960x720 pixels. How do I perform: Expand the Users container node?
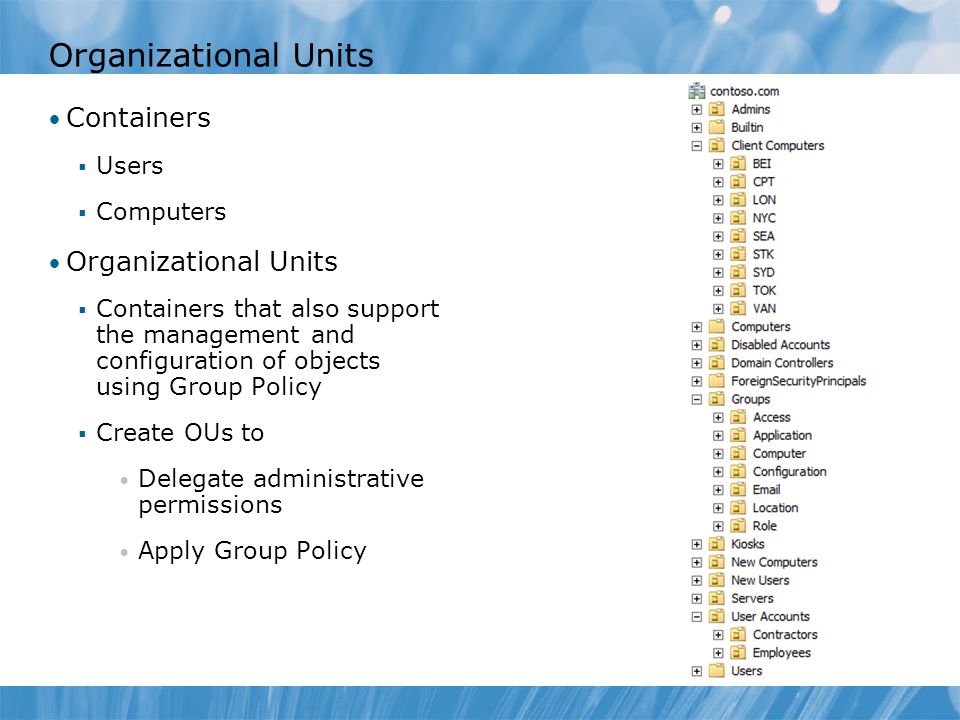(x=697, y=671)
